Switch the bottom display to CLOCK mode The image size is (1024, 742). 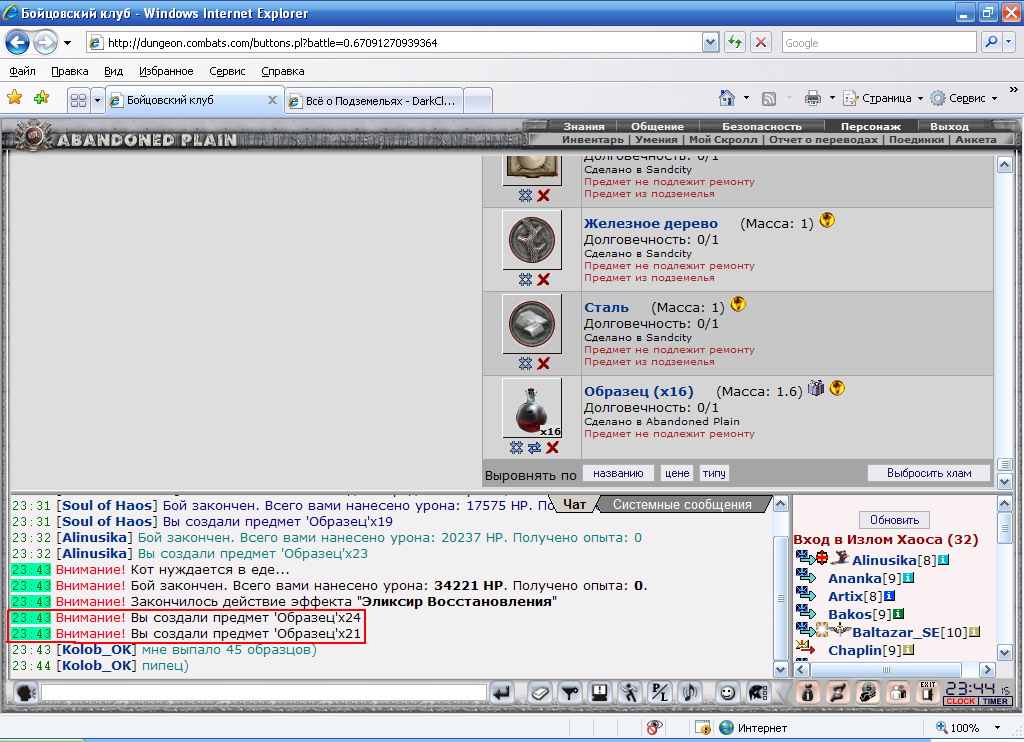click(961, 701)
